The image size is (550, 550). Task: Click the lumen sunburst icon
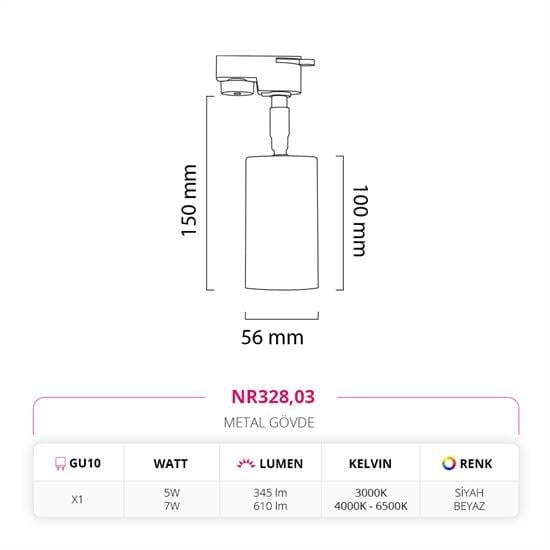246,463
